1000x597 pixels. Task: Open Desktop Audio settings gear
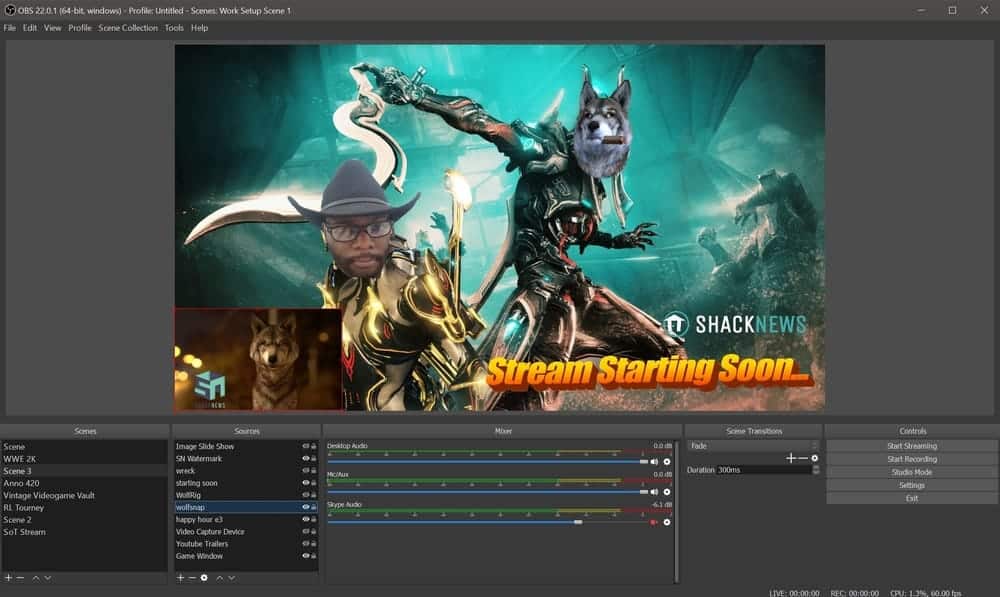tap(666, 462)
